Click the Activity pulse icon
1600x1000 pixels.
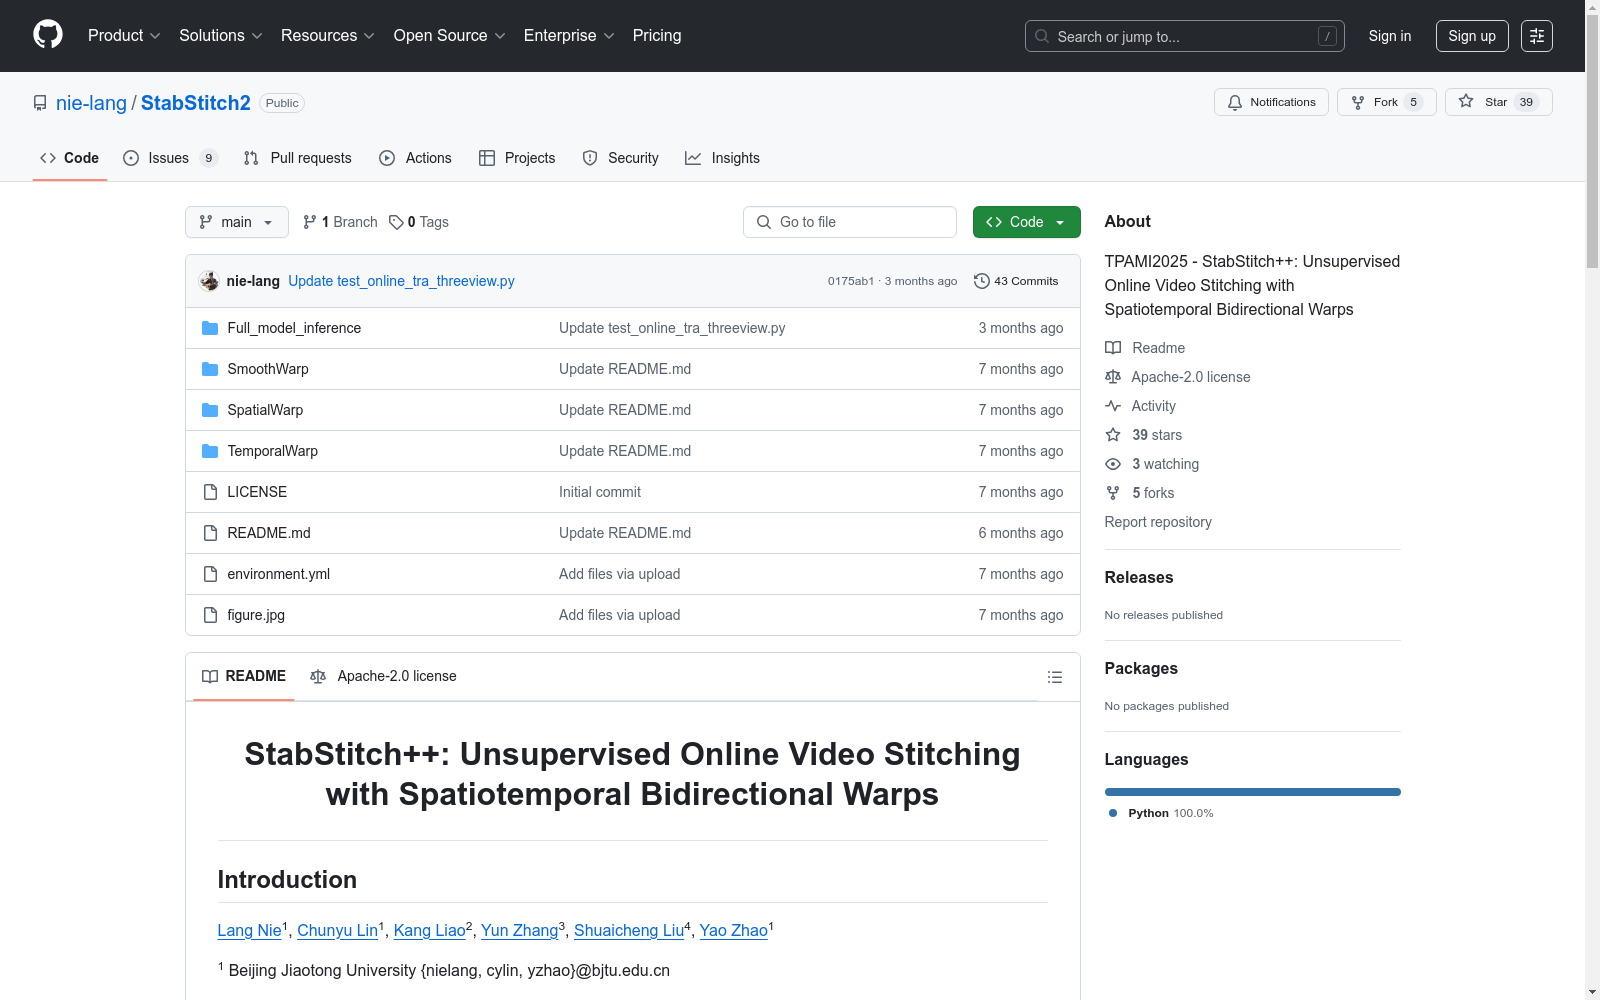click(1113, 406)
